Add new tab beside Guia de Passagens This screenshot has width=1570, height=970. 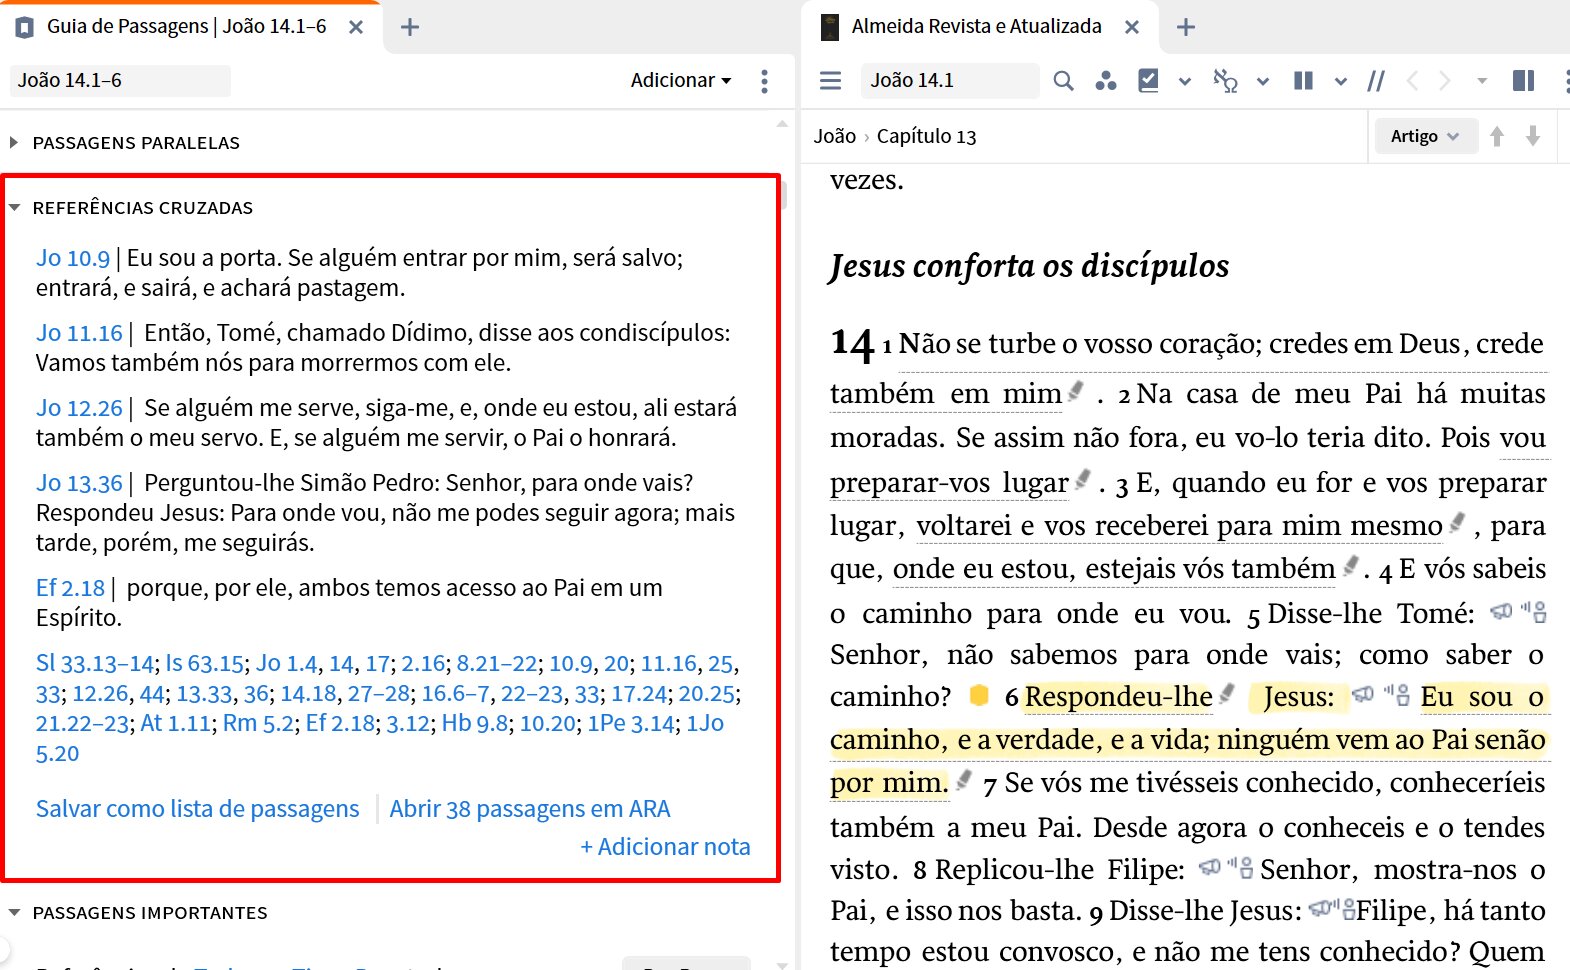pyautogui.click(x=409, y=27)
